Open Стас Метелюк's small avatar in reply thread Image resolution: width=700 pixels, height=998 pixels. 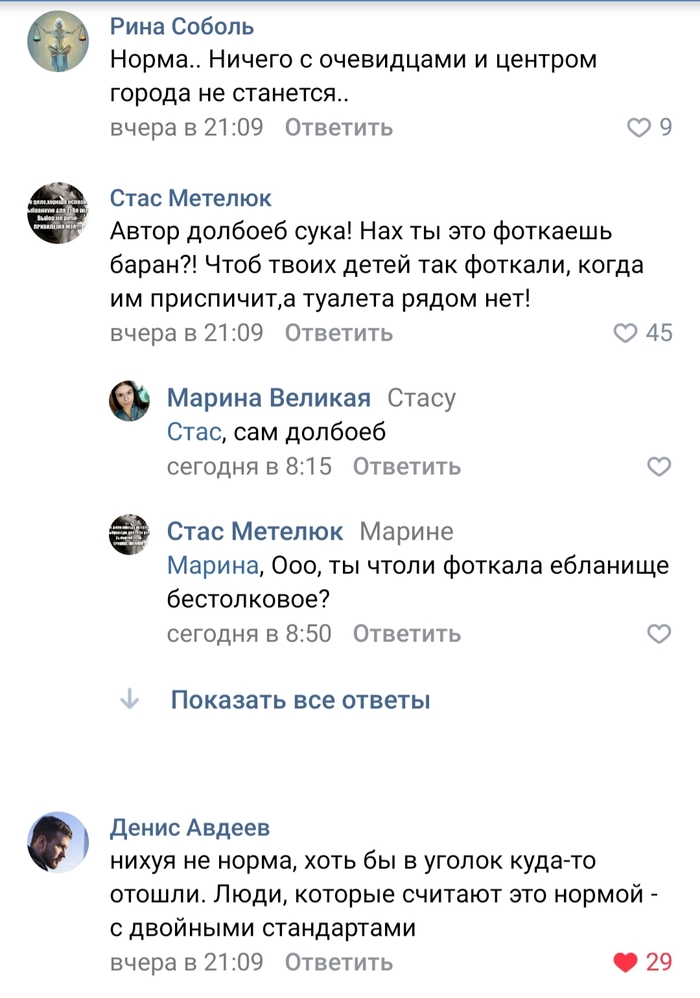click(129, 534)
